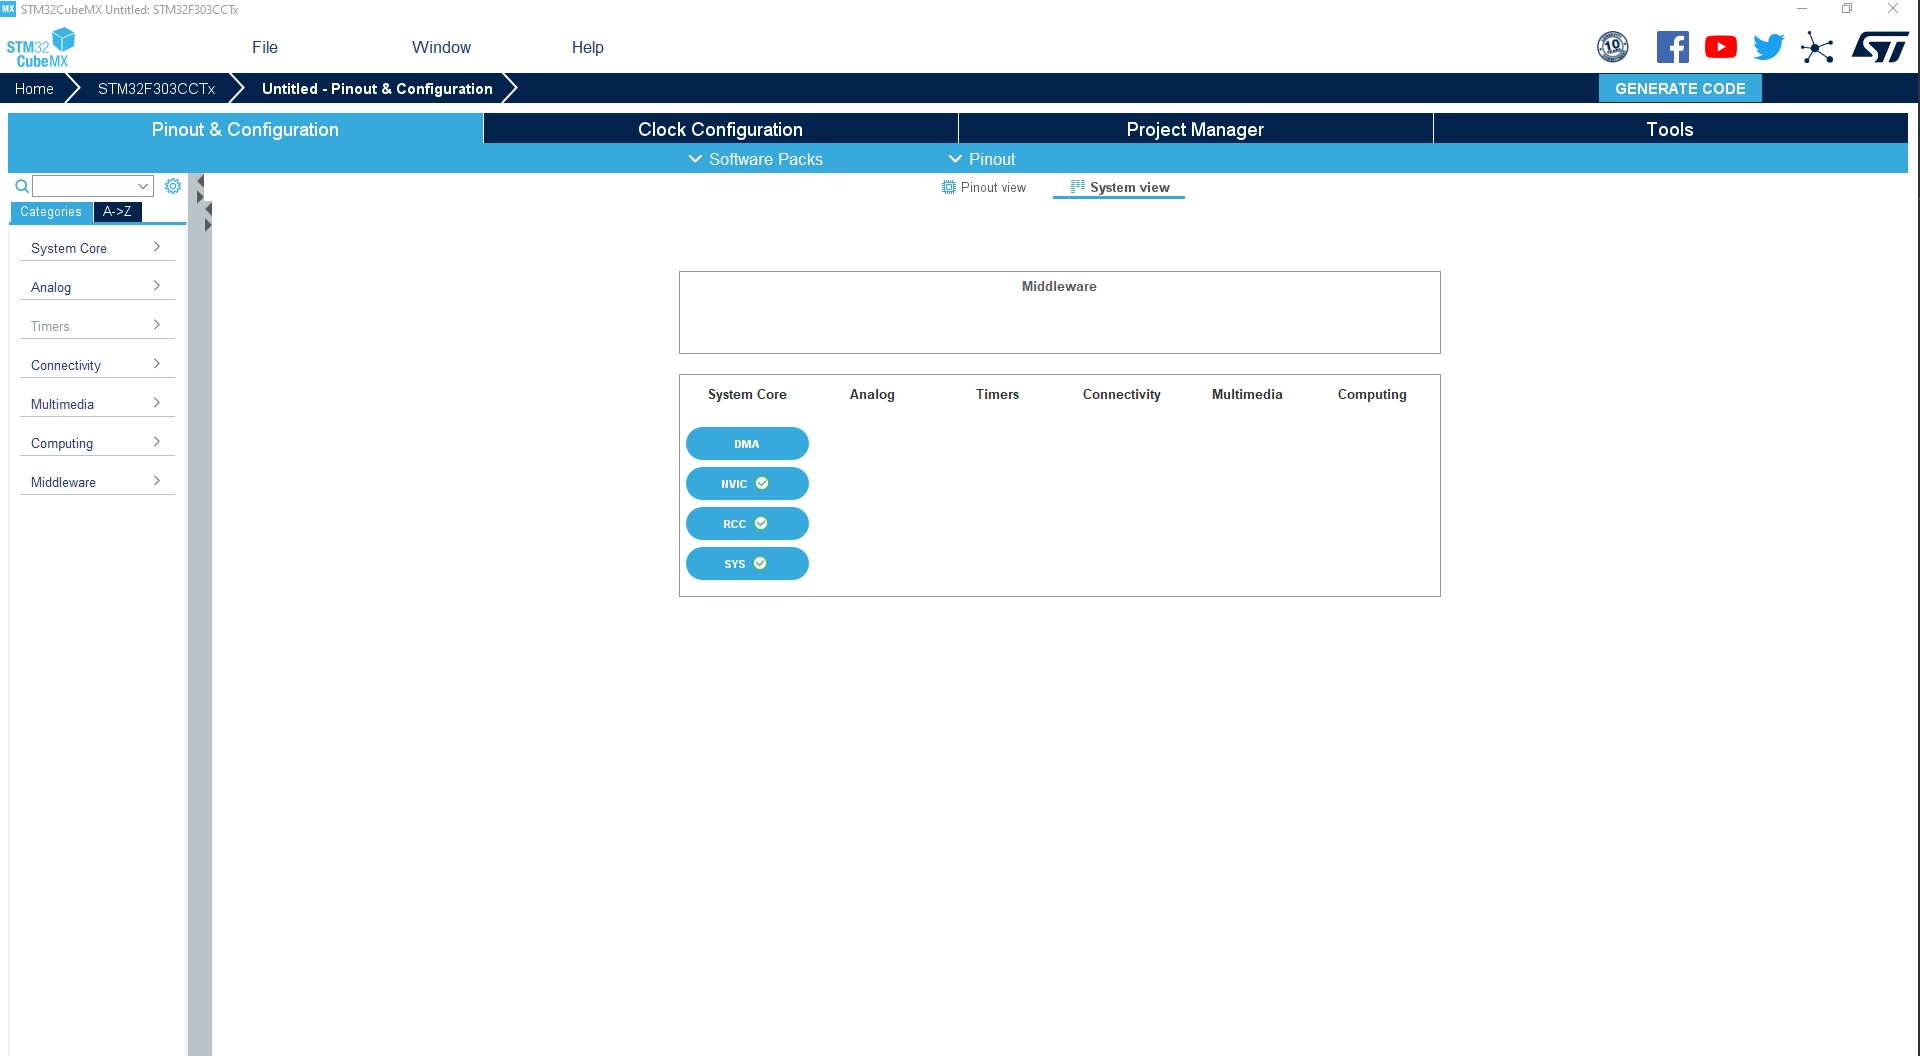This screenshot has width=1920, height=1056.
Task: Click the STM32F303CCTx breadcrumb
Action: [x=156, y=88]
